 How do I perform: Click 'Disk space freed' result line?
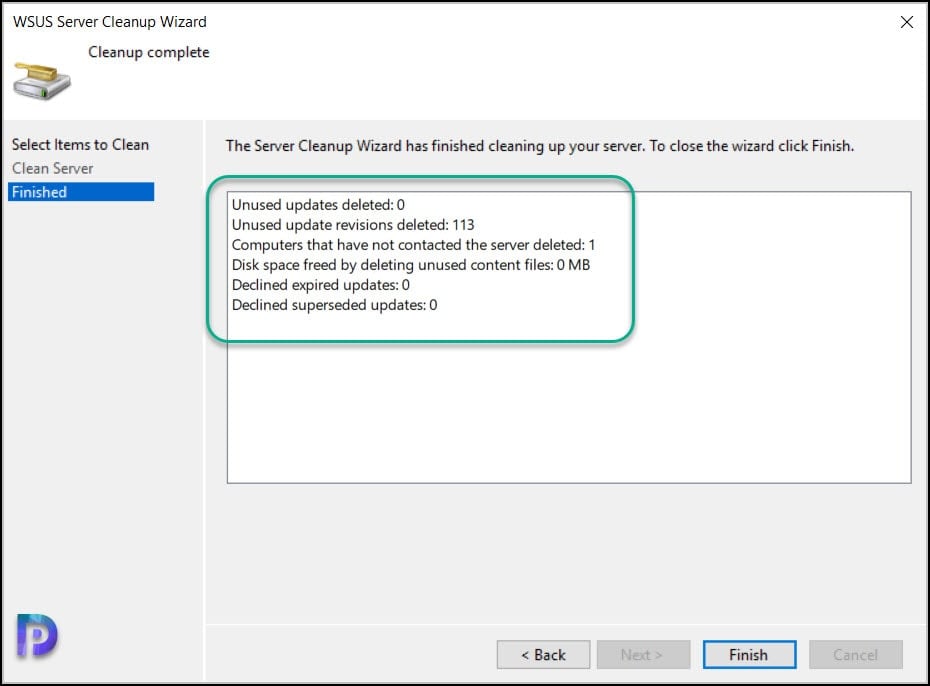pos(410,265)
